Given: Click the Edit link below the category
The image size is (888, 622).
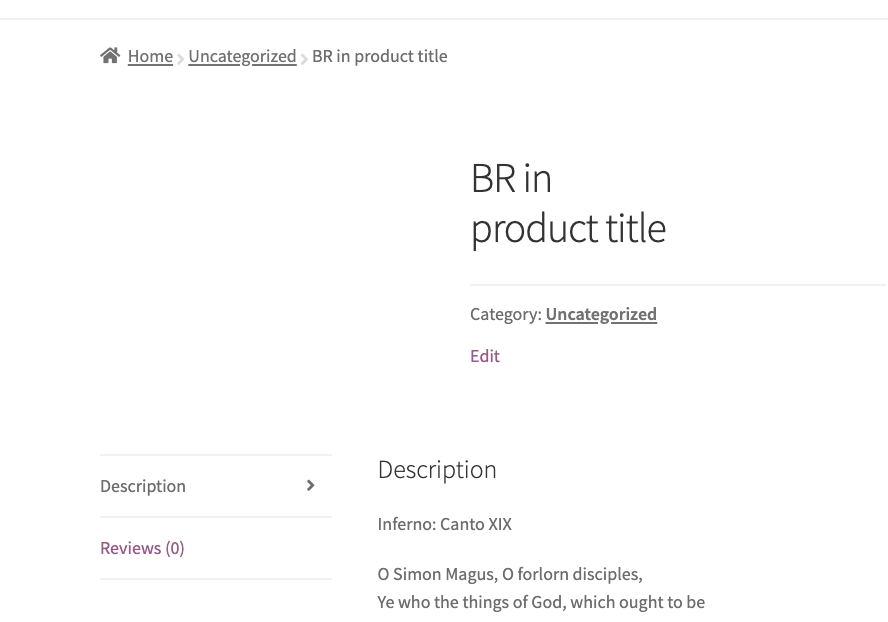Looking at the screenshot, I should click(x=484, y=355).
